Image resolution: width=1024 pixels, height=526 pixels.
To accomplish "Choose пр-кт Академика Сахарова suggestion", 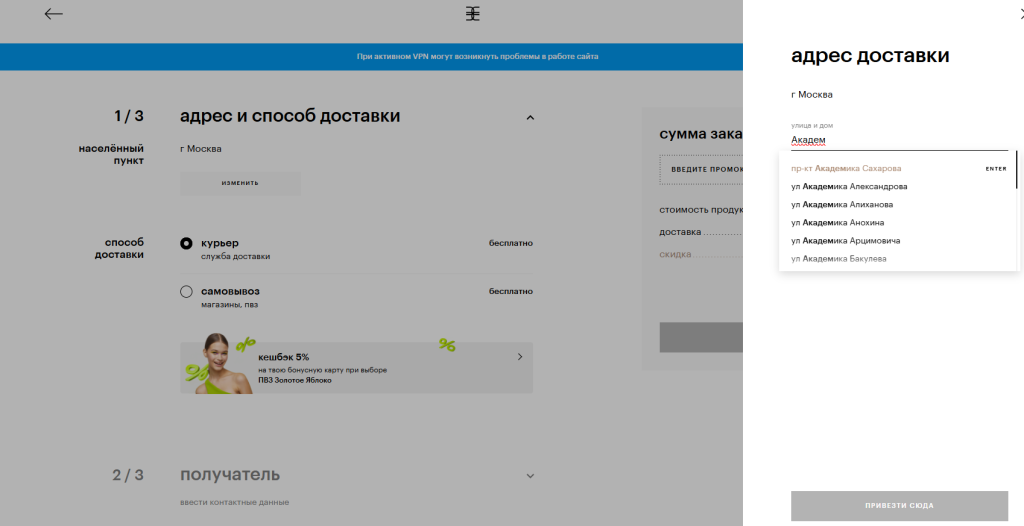I will [846, 169].
